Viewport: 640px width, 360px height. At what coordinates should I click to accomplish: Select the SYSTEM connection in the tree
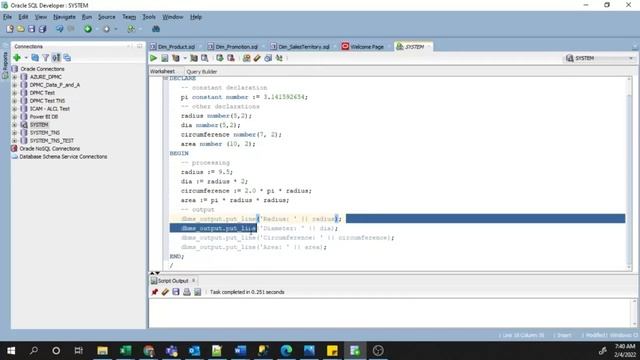coord(39,124)
